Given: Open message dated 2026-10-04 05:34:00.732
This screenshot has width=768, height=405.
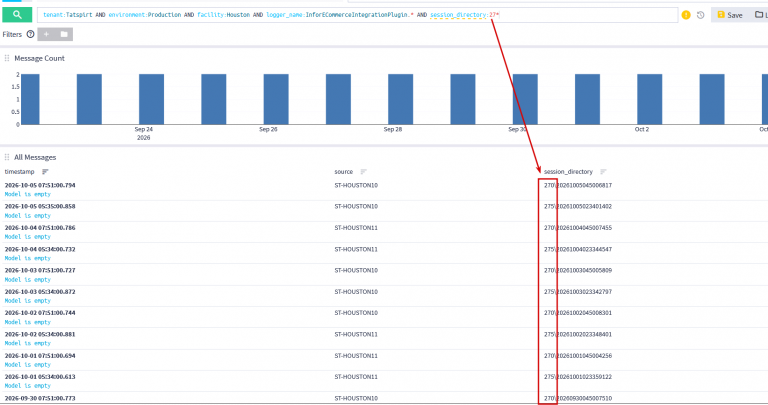Looking at the screenshot, I should [40, 249].
